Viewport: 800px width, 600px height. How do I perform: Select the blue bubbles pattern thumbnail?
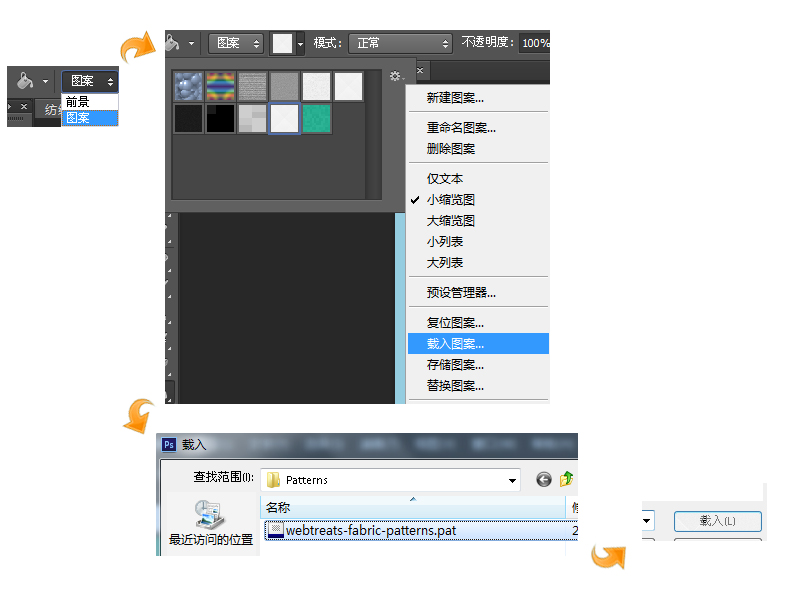[x=188, y=86]
